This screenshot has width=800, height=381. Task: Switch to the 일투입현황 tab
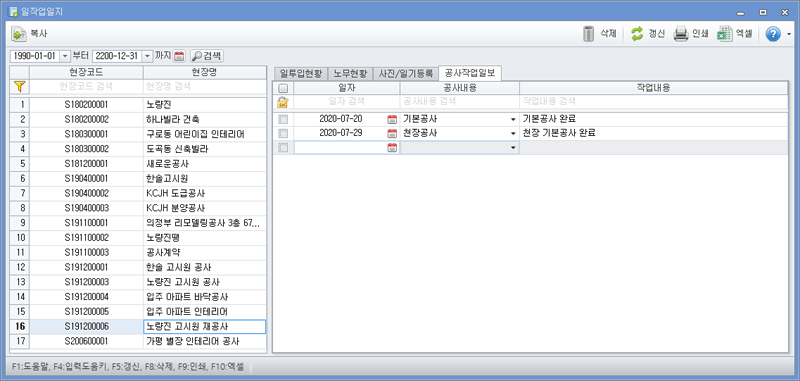[x=301, y=74]
